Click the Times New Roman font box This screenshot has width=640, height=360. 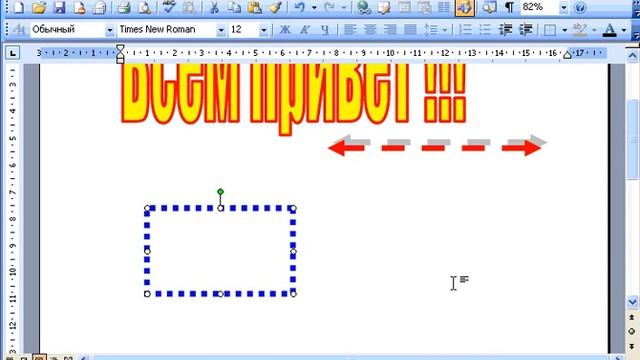coord(167,29)
